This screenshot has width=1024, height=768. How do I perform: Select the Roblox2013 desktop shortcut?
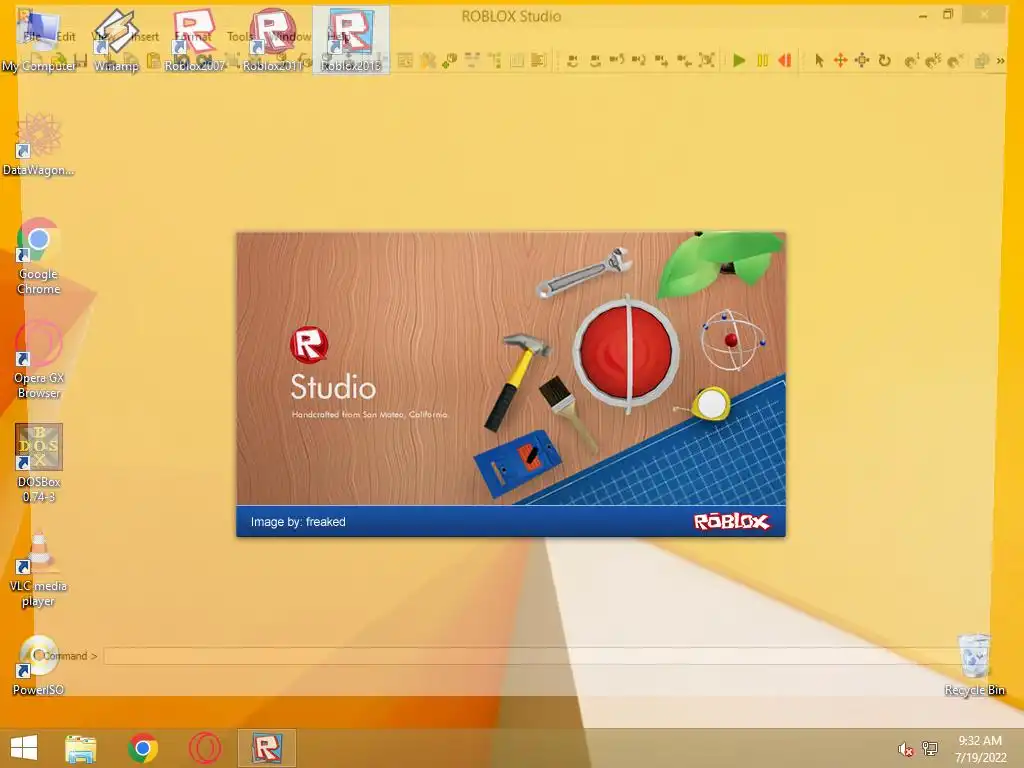(351, 39)
